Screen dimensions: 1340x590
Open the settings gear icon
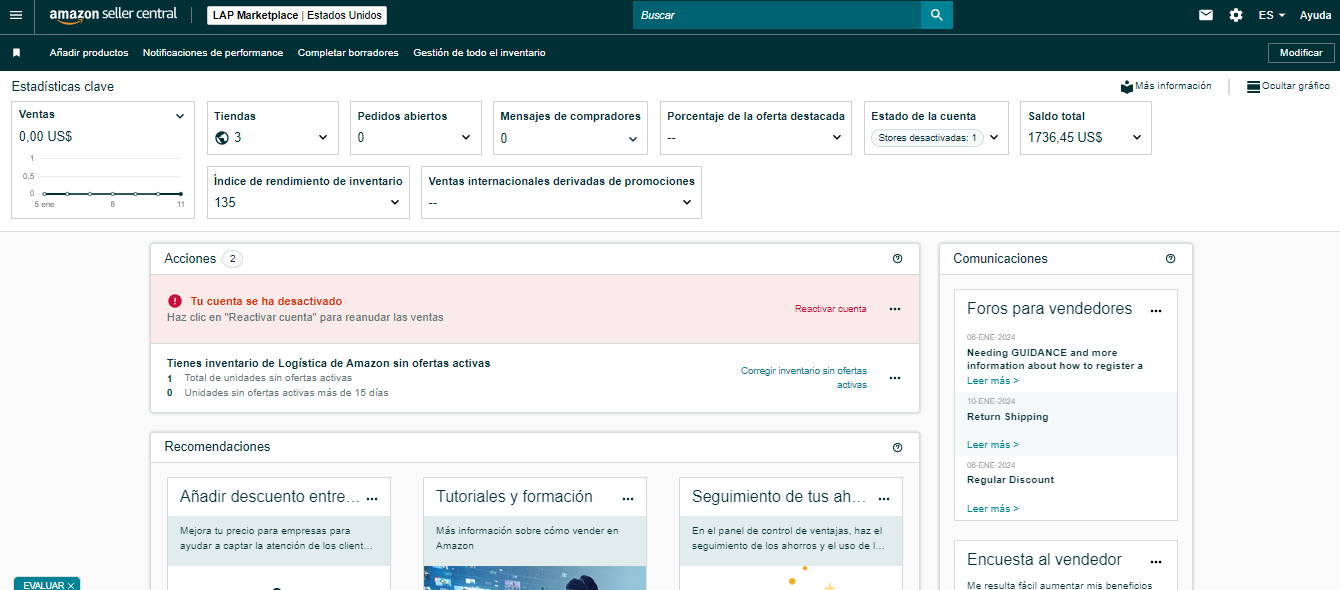(x=1236, y=15)
